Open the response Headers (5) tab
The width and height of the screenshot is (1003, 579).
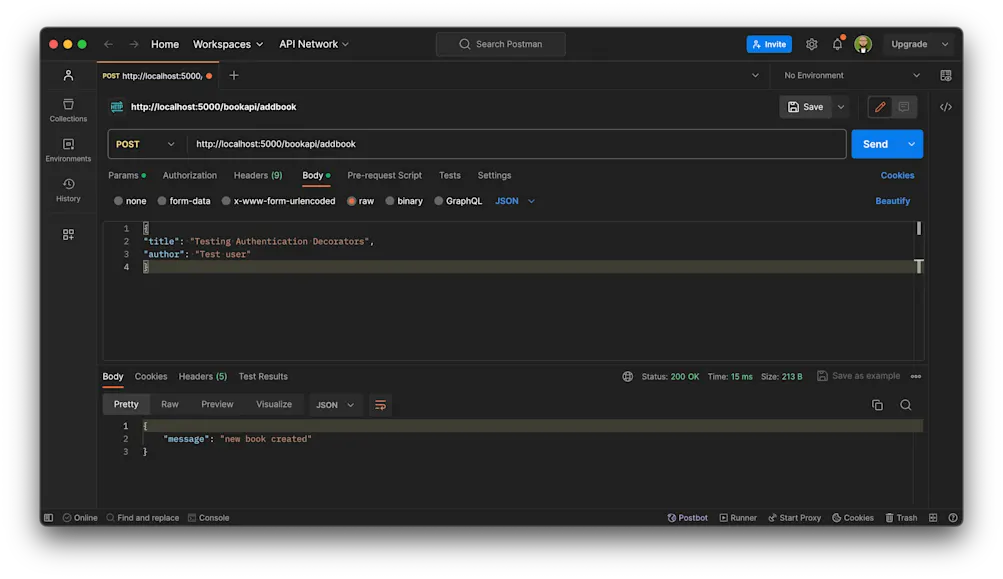pyautogui.click(x=203, y=376)
